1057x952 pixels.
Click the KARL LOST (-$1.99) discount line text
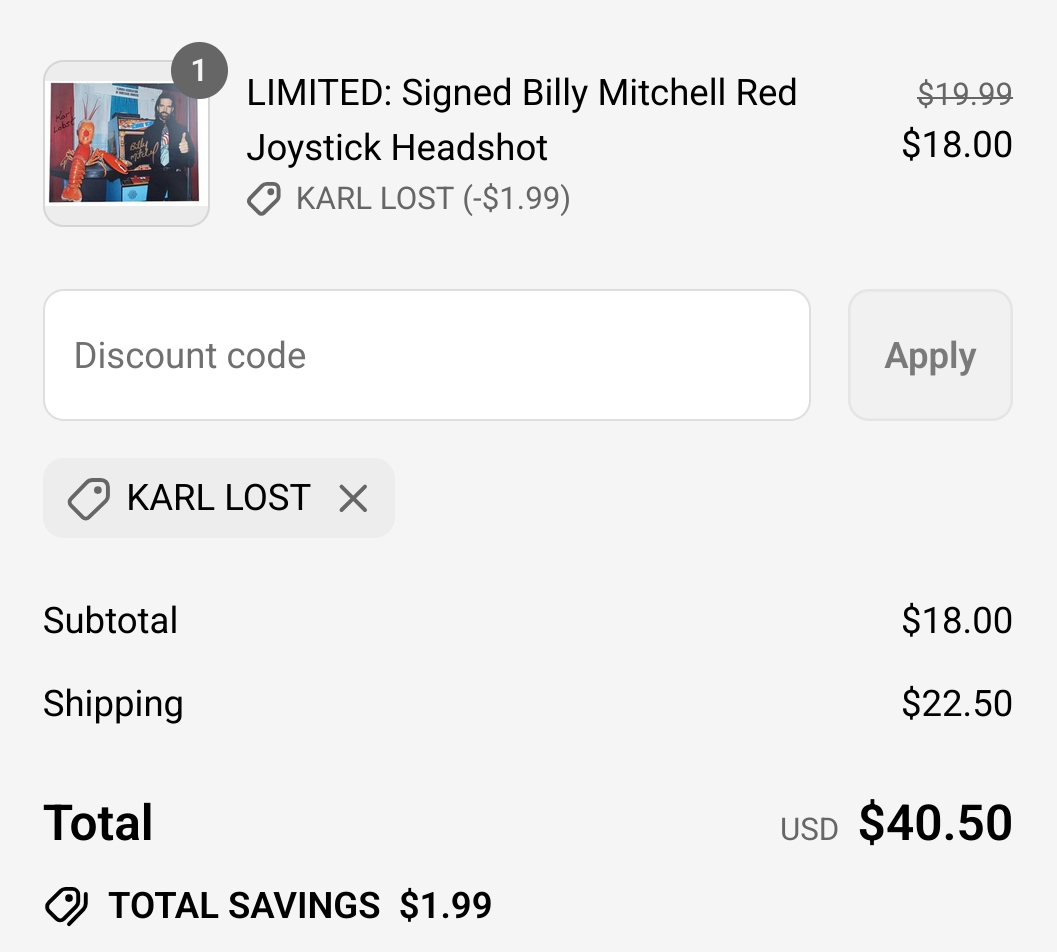[x=433, y=199]
